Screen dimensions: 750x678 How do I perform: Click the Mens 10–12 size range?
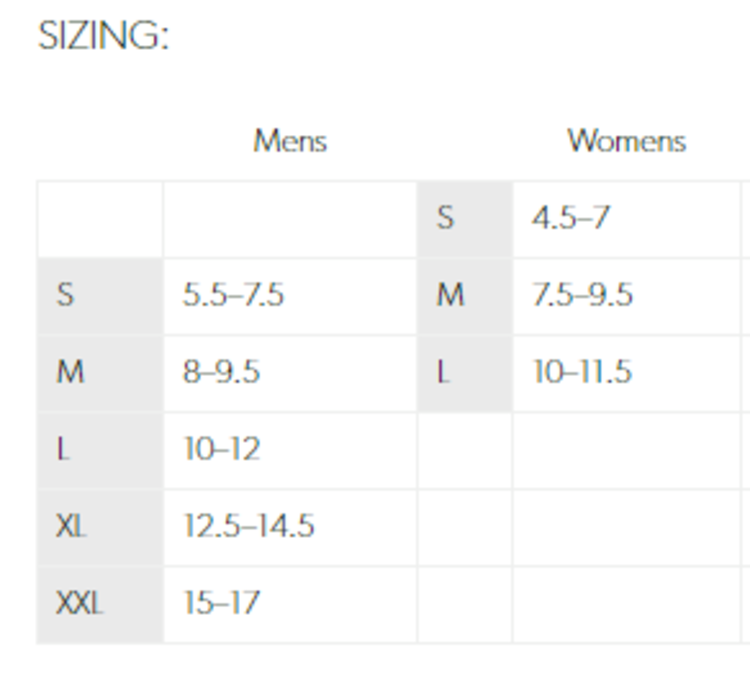[x=221, y=449]
